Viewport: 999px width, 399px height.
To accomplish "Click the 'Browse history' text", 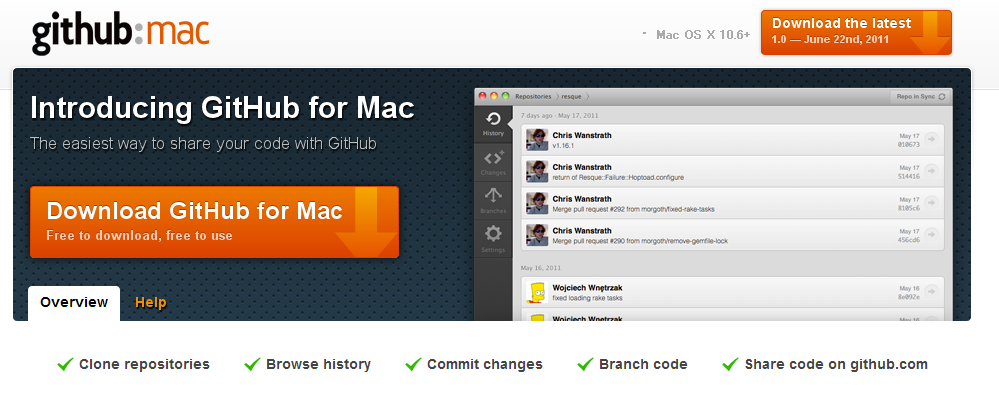I will [x=319, y=365].
